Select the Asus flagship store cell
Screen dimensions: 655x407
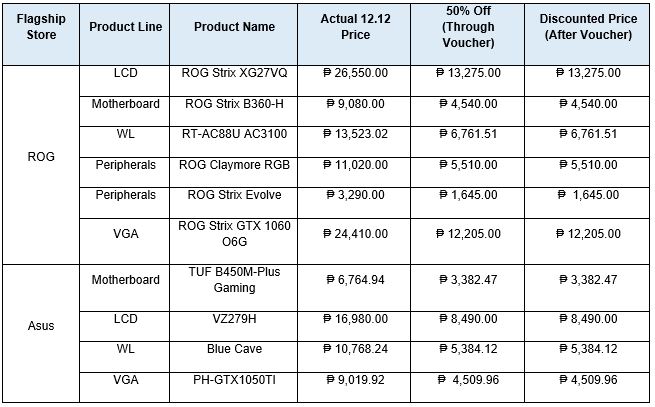click(x=41, y=333)
